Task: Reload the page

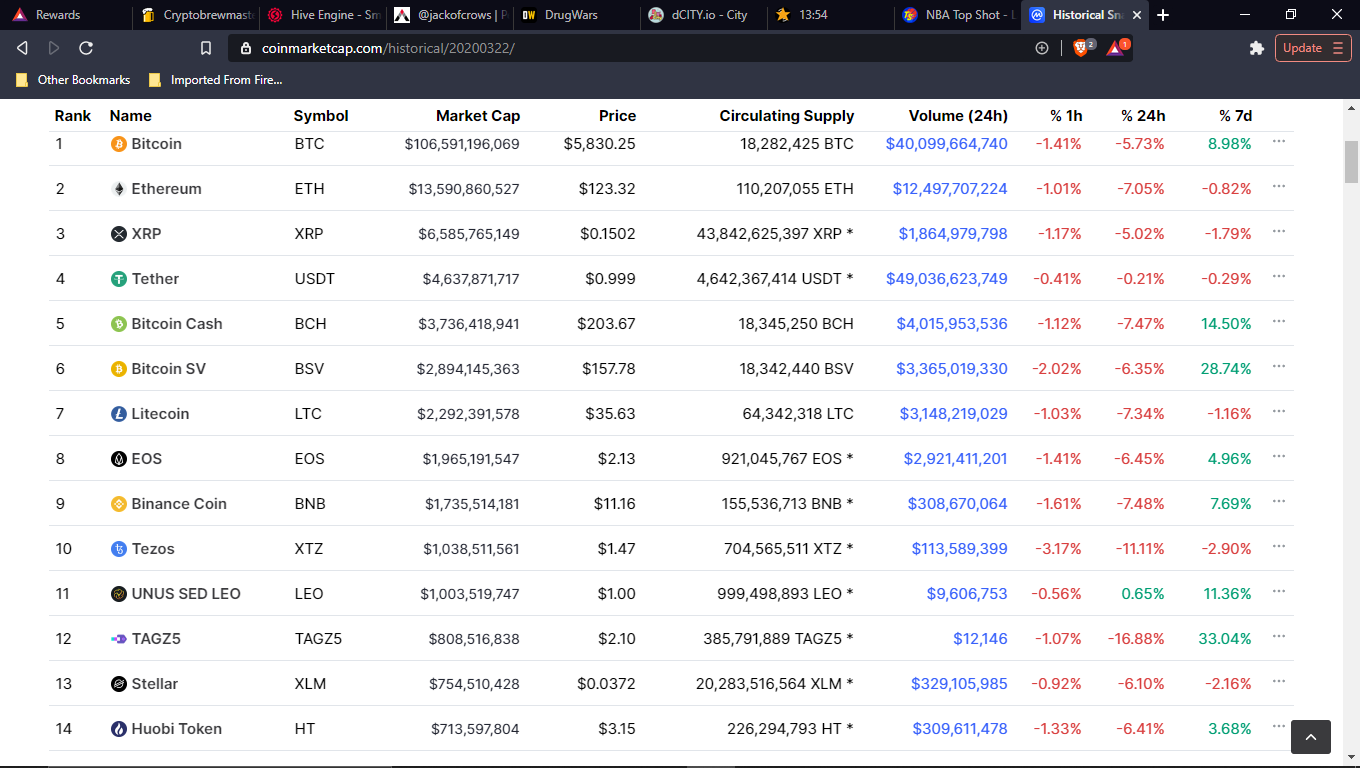Action: pyautogui.click(x=86, y=48)
